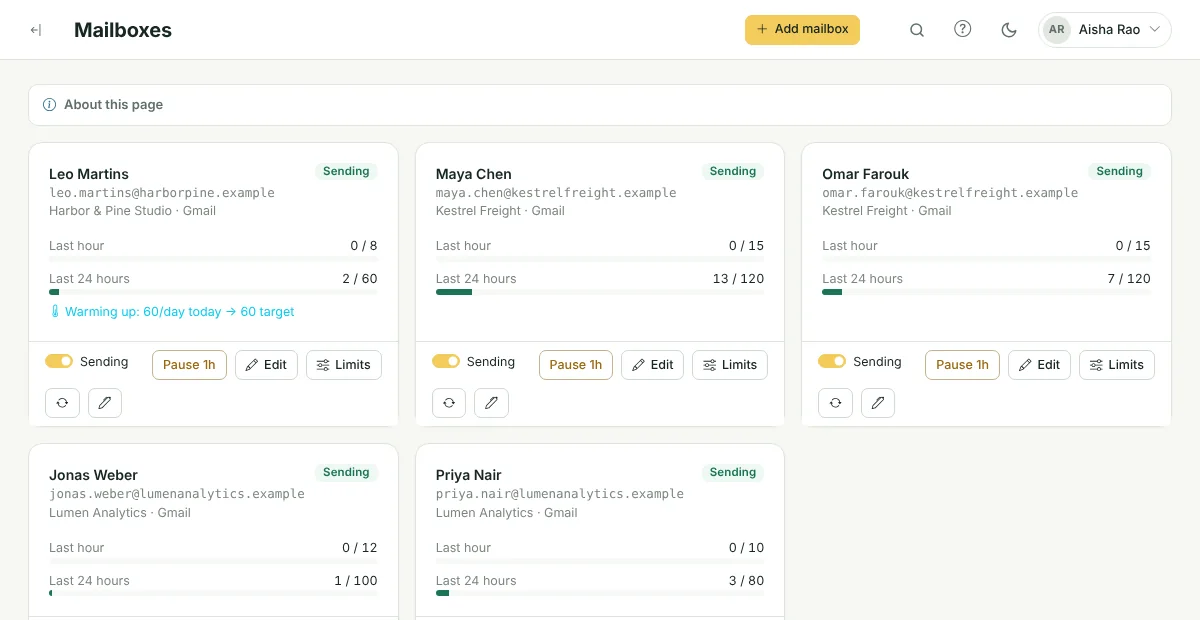Click the jonas.weber@lumenanalytics.example address
The height and width of the screenshot is (620, 1200).
click(177, 494)
